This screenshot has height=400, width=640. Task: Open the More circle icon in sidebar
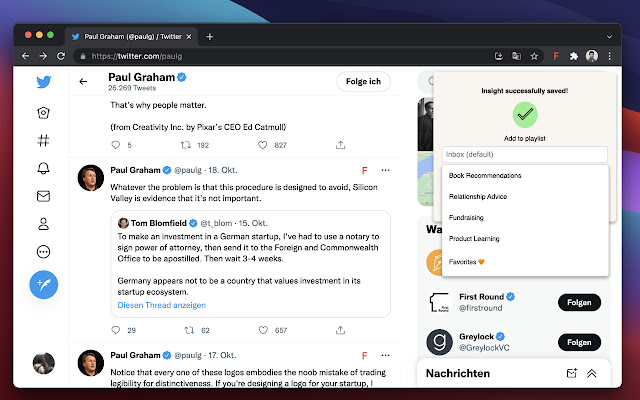[x=43, y=252]
